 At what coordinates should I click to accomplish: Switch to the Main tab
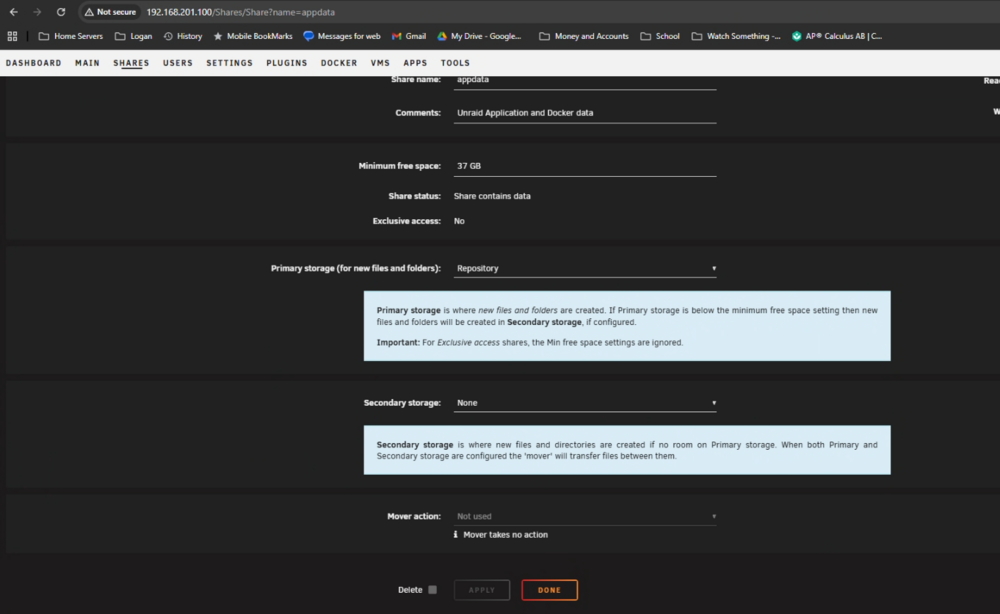pos(87,63)
